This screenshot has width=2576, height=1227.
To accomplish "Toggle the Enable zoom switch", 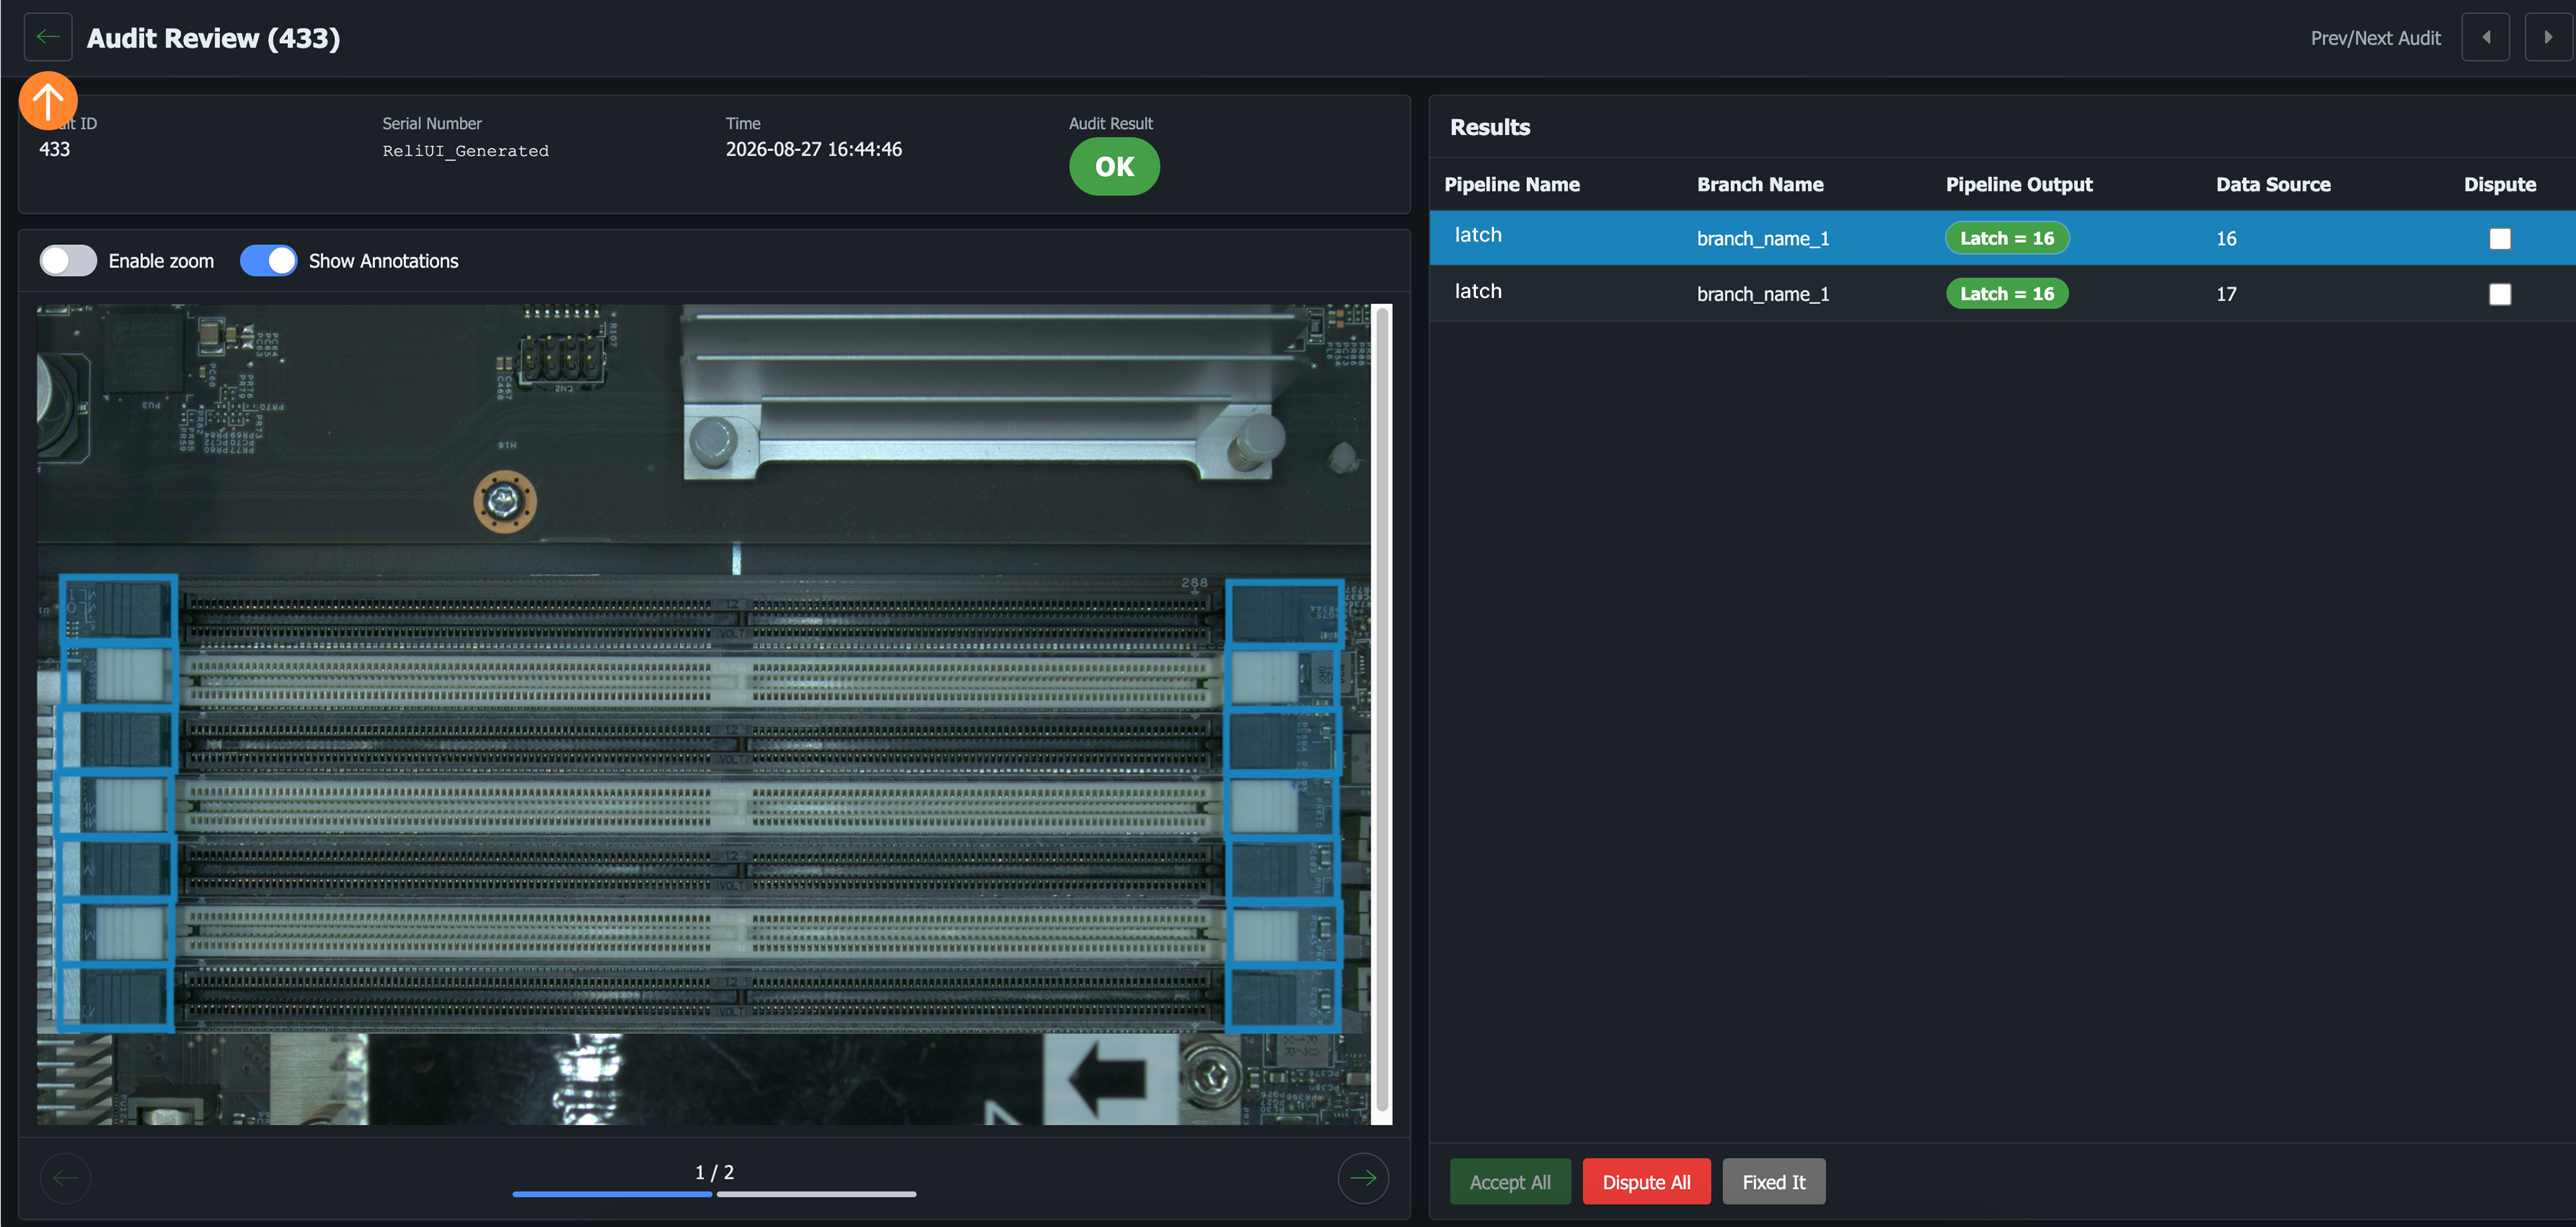I will click(68, 261).
